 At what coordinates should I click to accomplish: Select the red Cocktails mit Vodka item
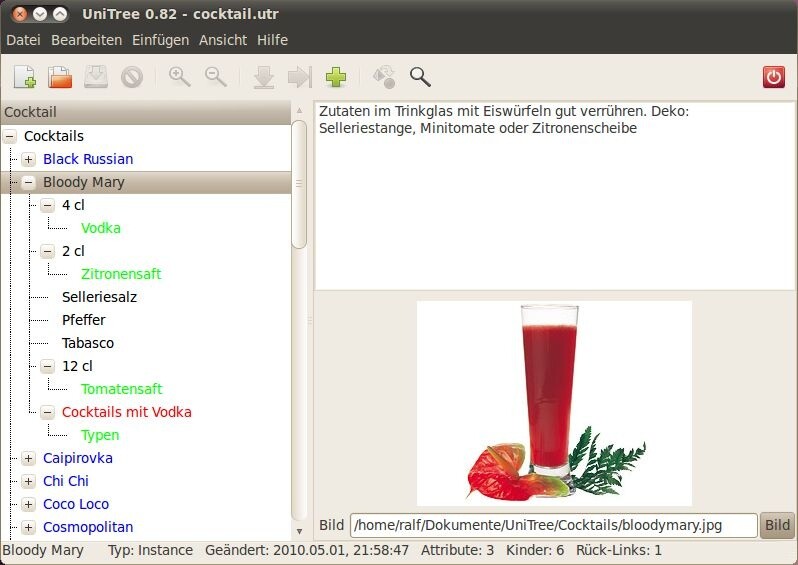(x=127, y=412)
